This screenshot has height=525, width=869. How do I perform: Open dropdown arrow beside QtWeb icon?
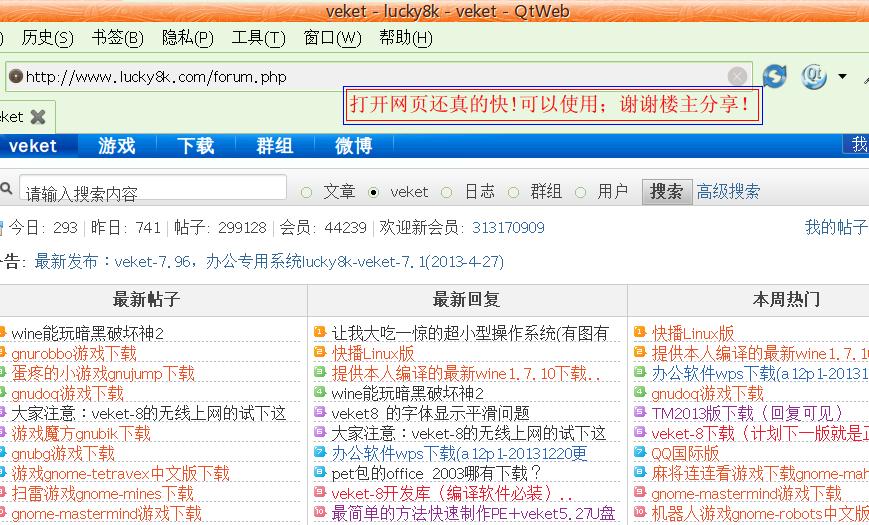[x=842, y=77]
